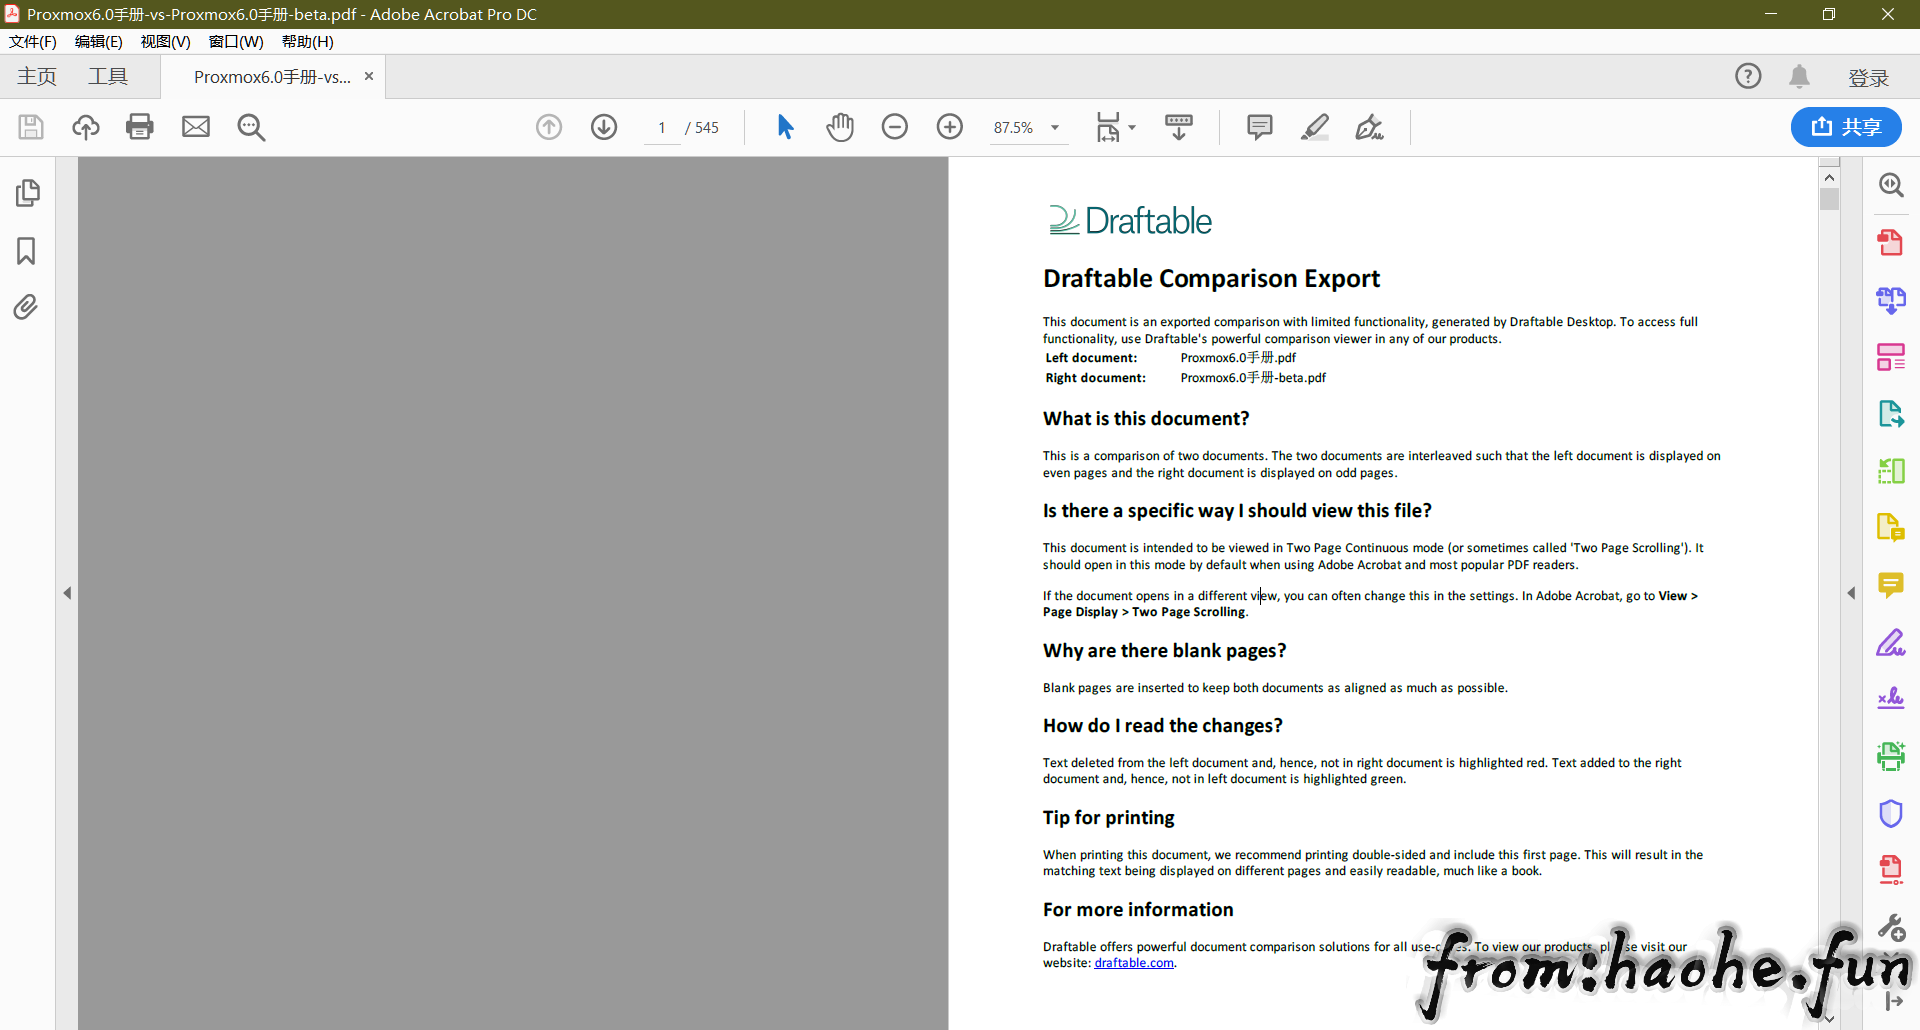The height and width of the screenshot is (1030, 1920).
Task: Click the blue 共享 share button
Action: 1846,127
